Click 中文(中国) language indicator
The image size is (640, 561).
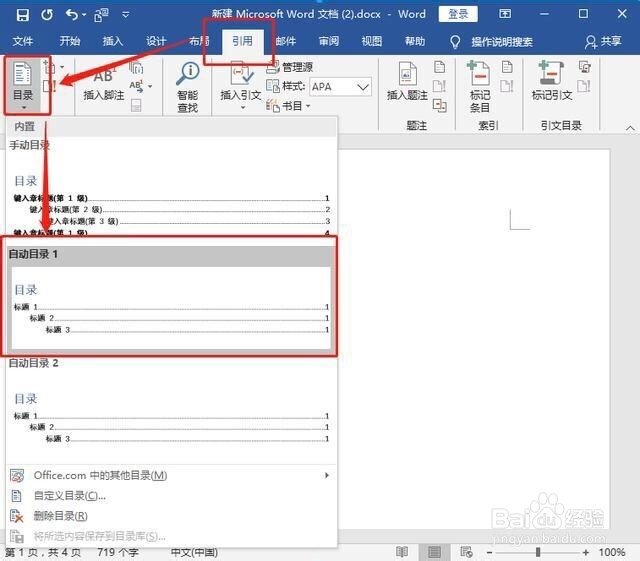194,553
